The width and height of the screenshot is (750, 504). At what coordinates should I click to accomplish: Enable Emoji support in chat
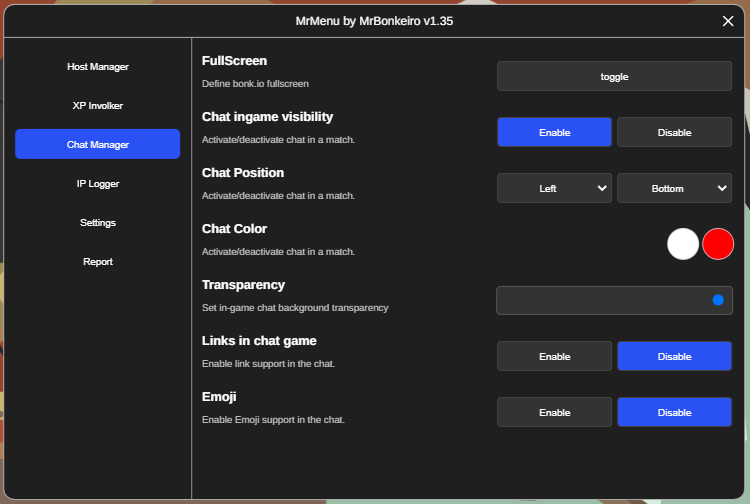(x=554, y=412)
